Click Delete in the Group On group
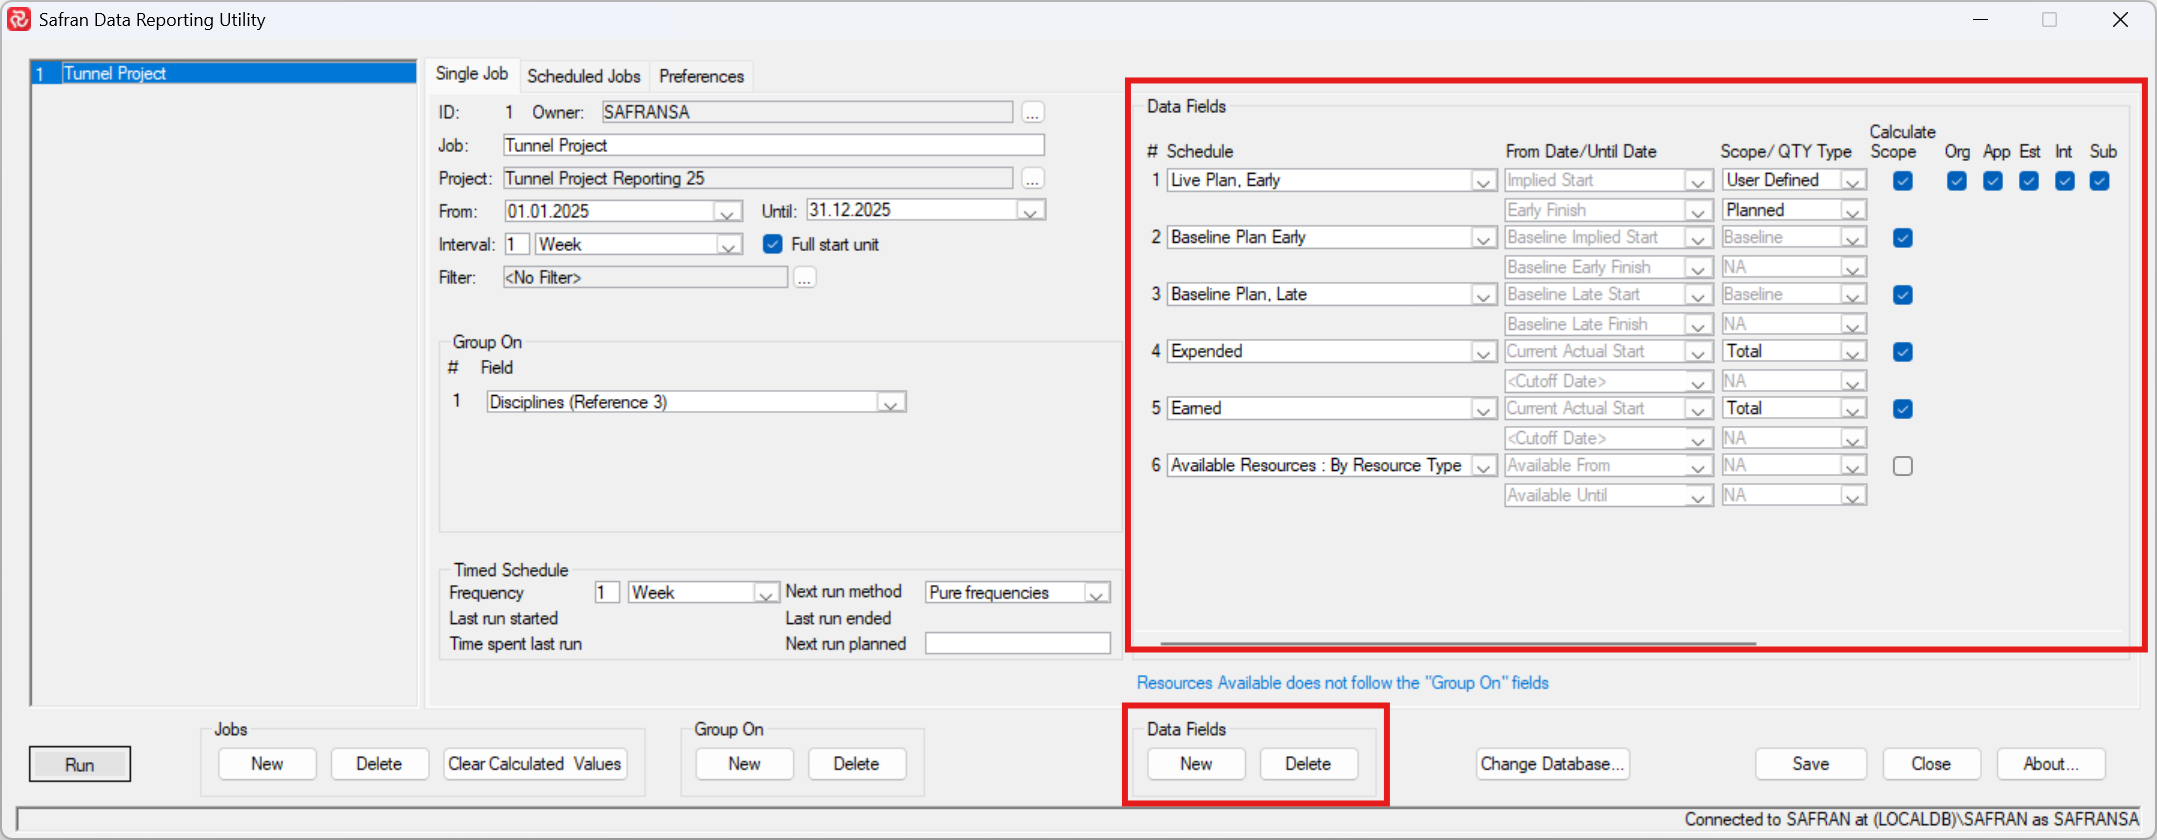The width and height of the screenshot is (2157, 840). pyautogui.click(x=857, y=764)
